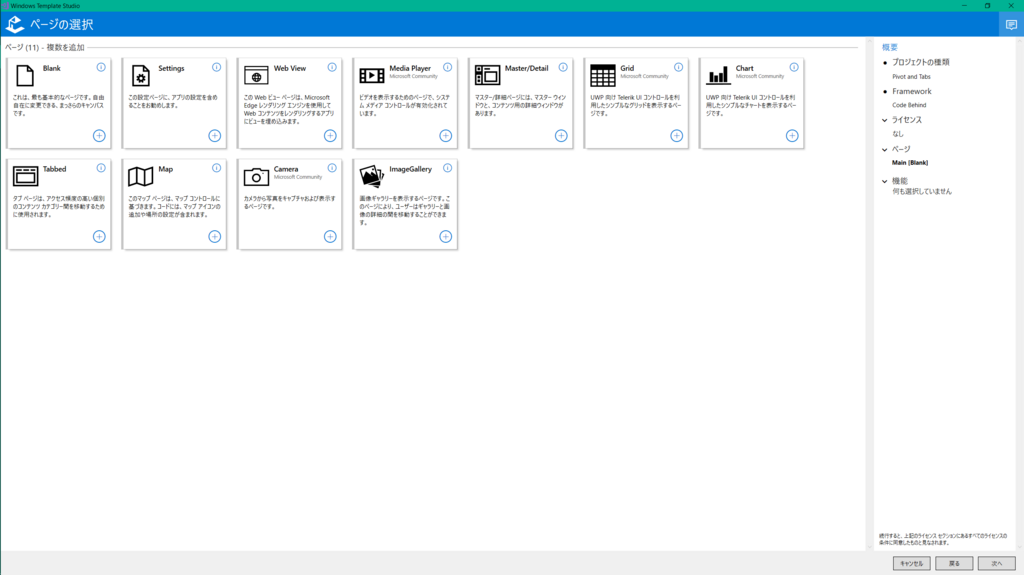Add the Media Player page with plus icon

coord(446,136)
